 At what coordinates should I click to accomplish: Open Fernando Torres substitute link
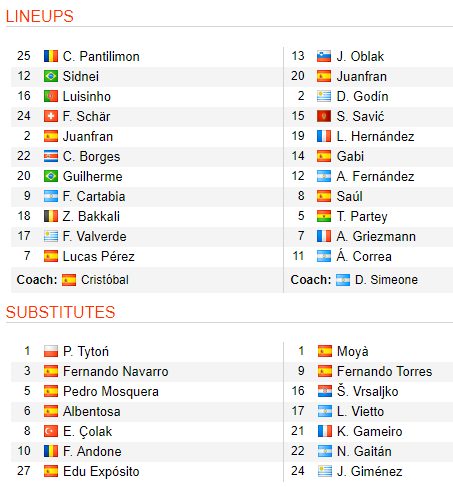(384, 371)
